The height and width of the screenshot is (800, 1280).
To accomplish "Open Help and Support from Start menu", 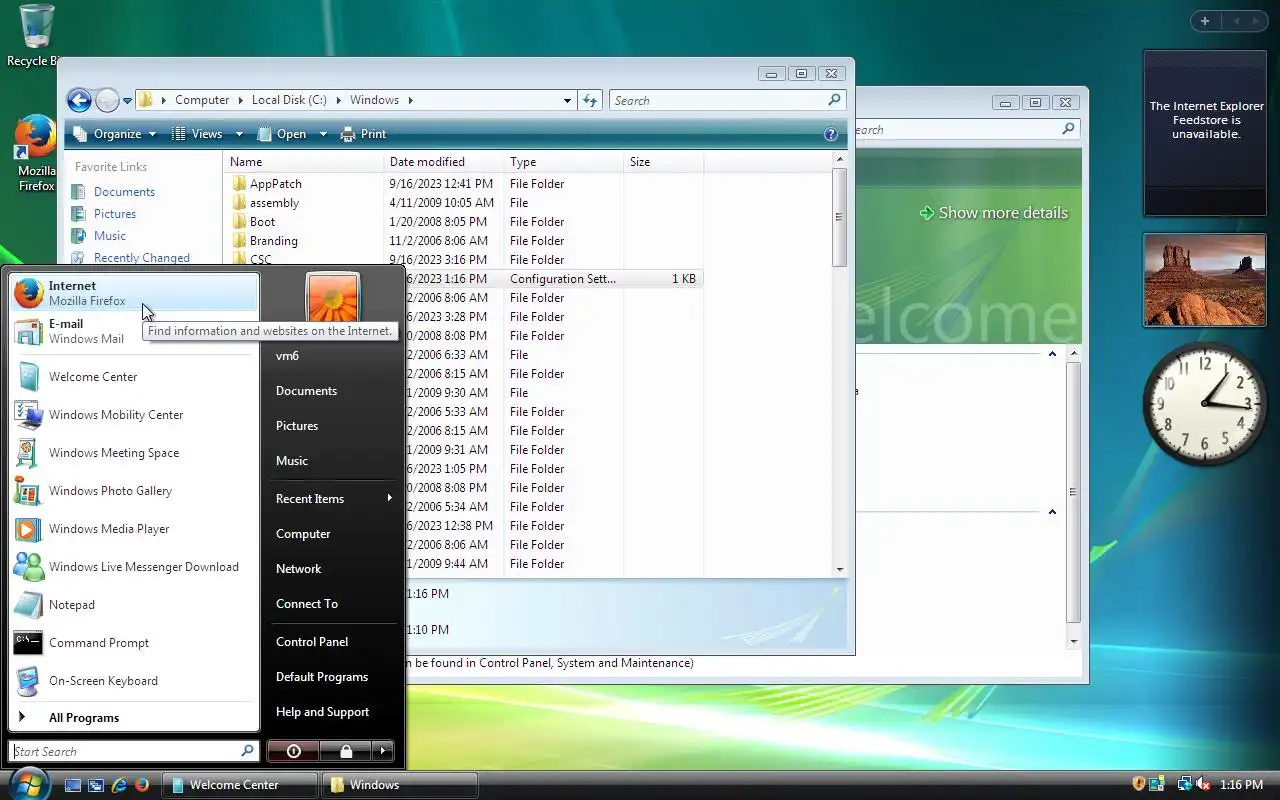I will point(333,712).
